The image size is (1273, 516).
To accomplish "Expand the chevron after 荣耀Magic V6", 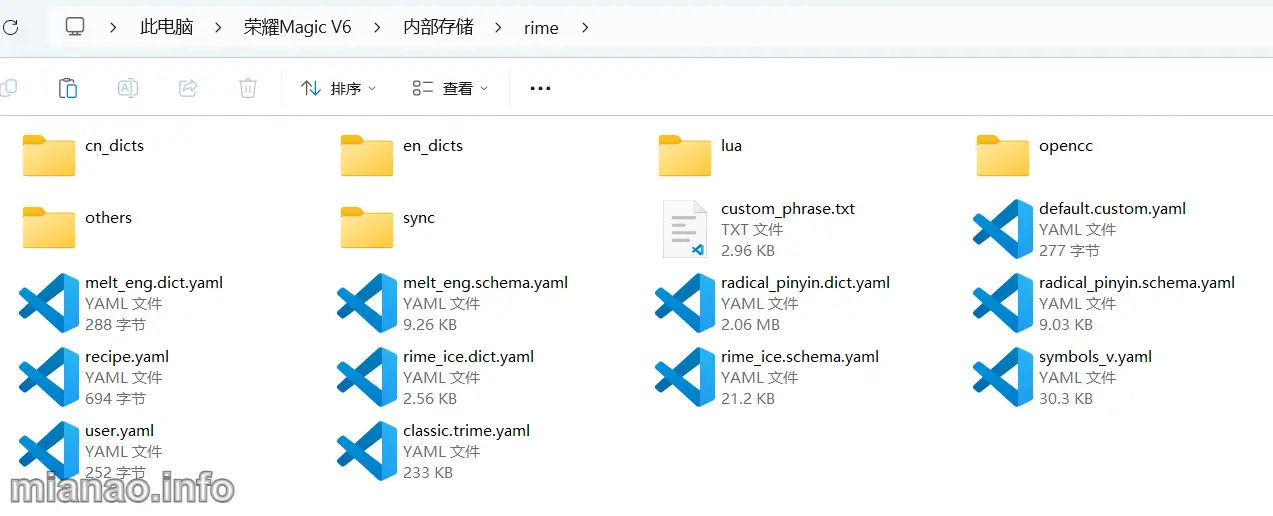I will click(378, 27).
